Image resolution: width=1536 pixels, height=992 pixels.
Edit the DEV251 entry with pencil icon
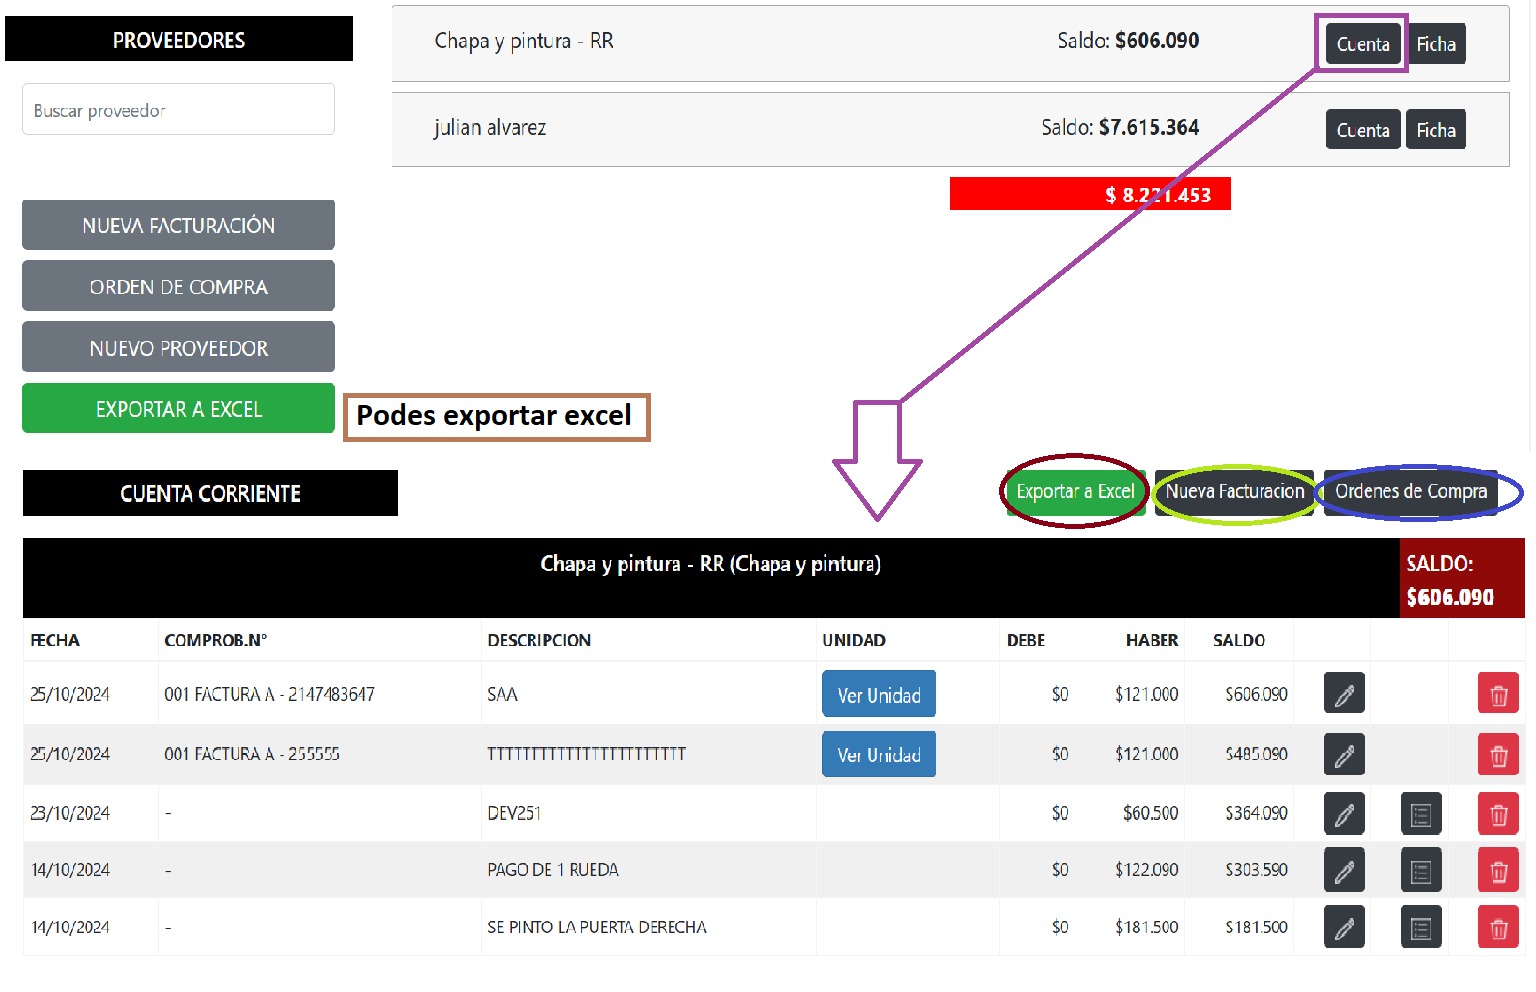pos(1344,814)
